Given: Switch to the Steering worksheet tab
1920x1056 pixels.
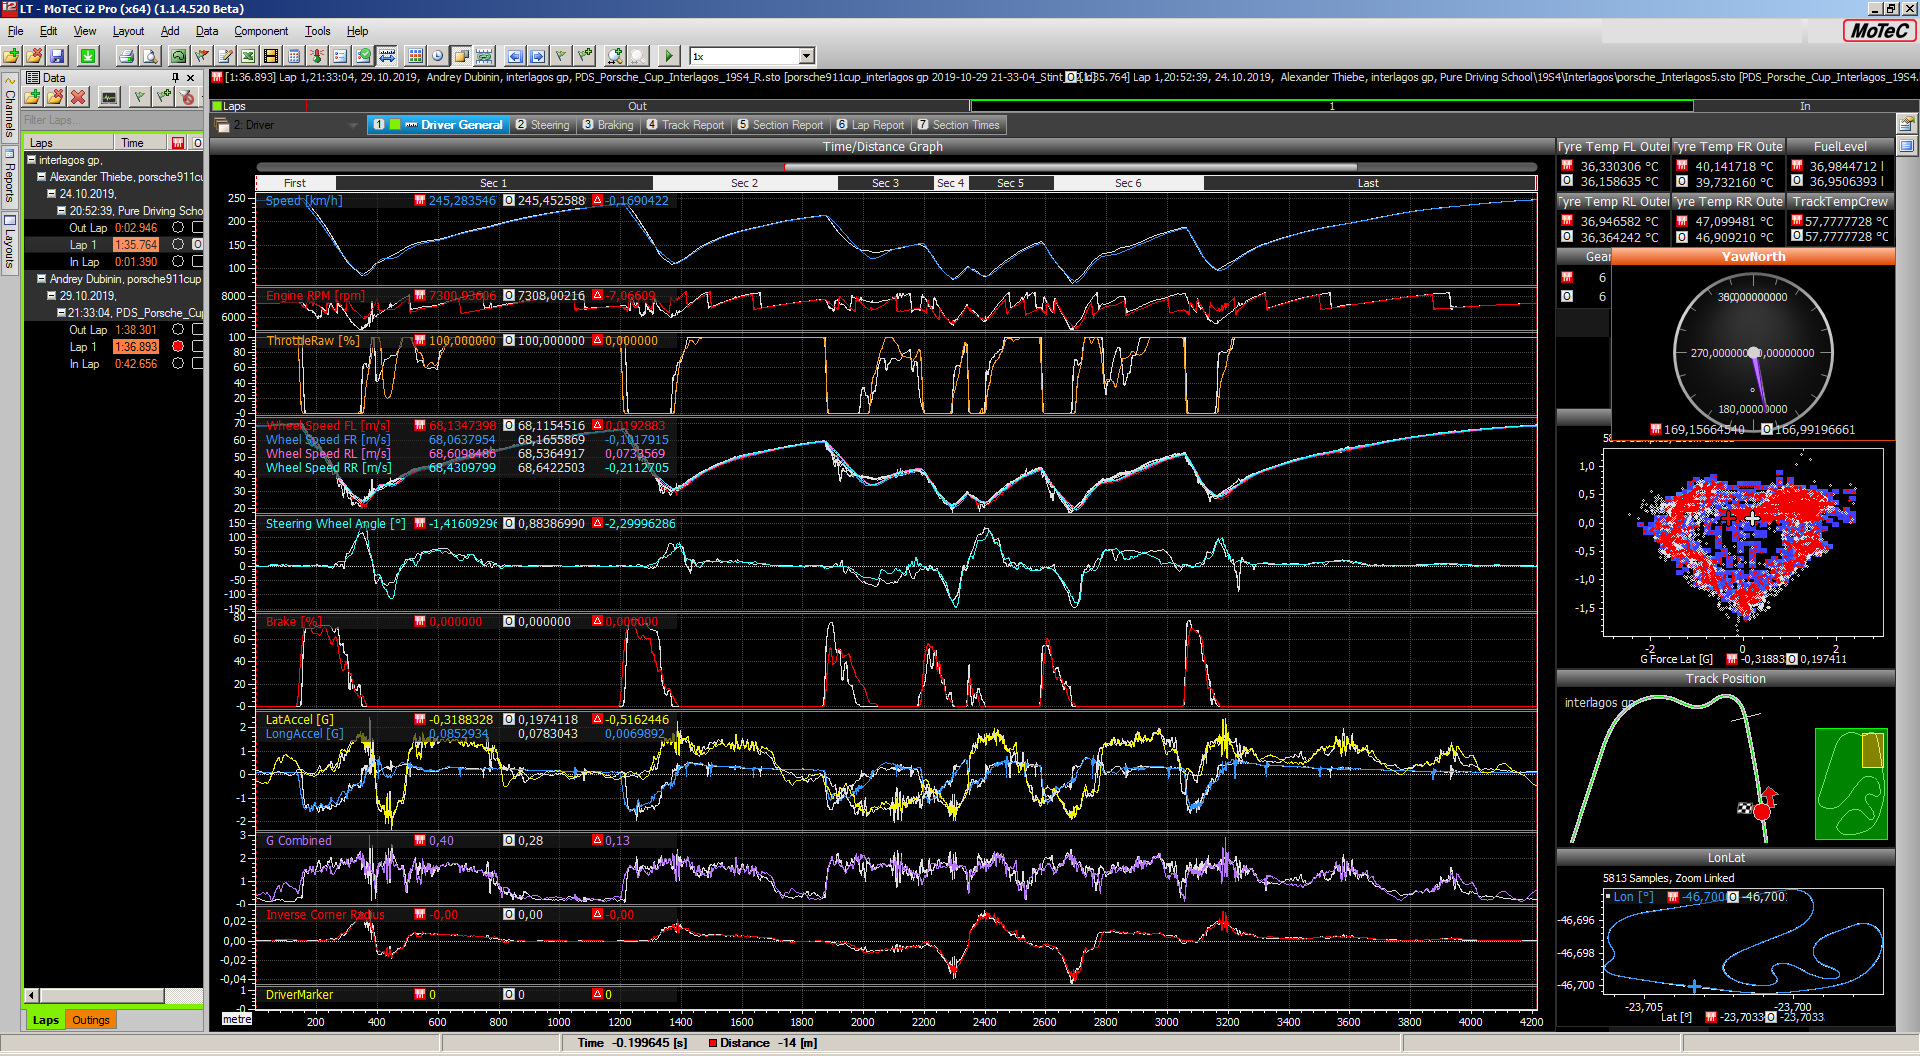Looking at the screenshot, I should pyautogui.click(x=542, y=125).
